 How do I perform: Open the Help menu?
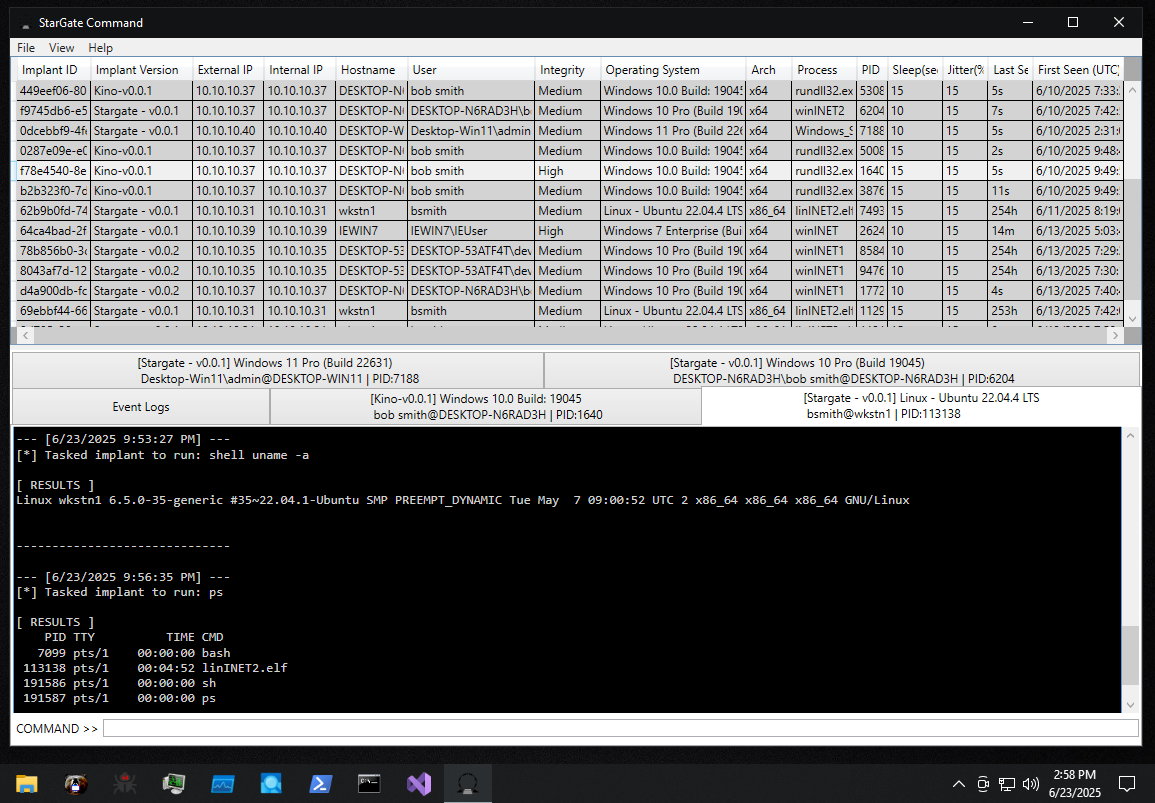(x=100, y=48)
